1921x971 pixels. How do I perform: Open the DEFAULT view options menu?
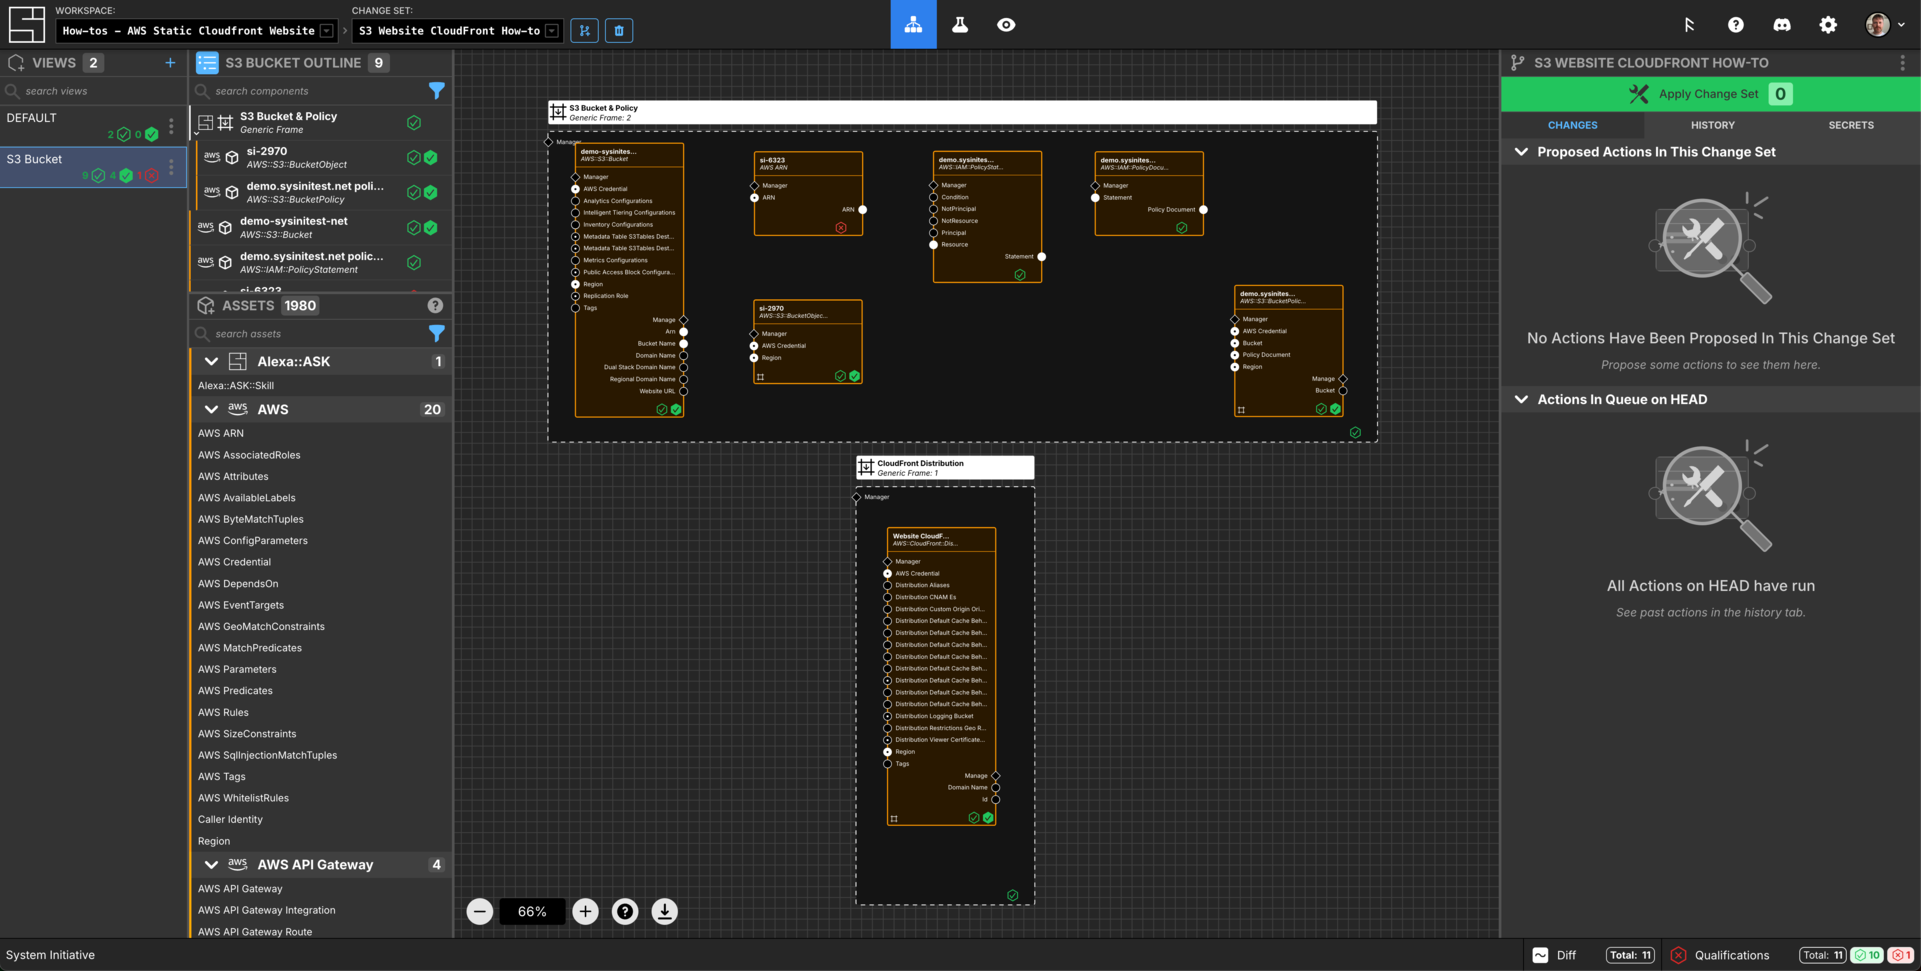click(x=171, y=126)
